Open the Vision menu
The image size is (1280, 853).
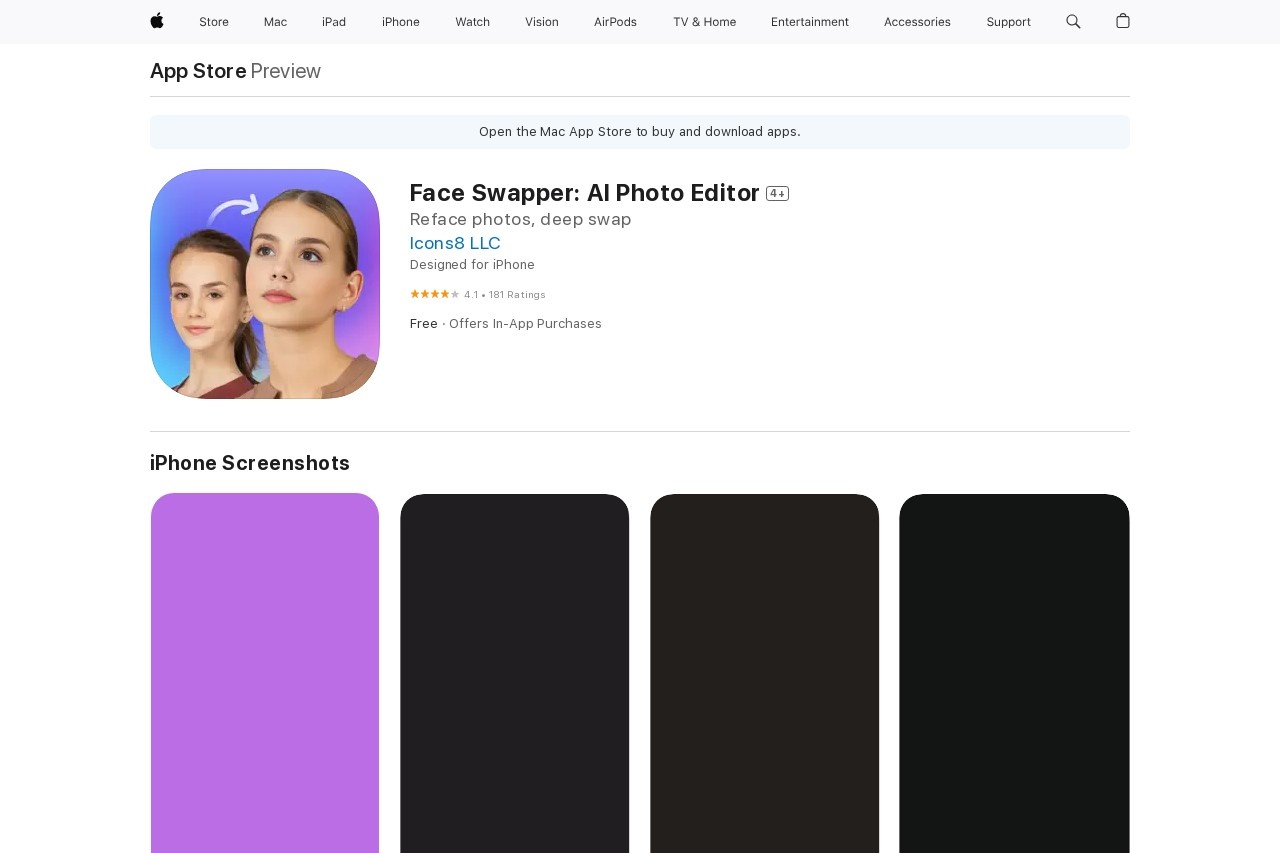click(542, 22)
